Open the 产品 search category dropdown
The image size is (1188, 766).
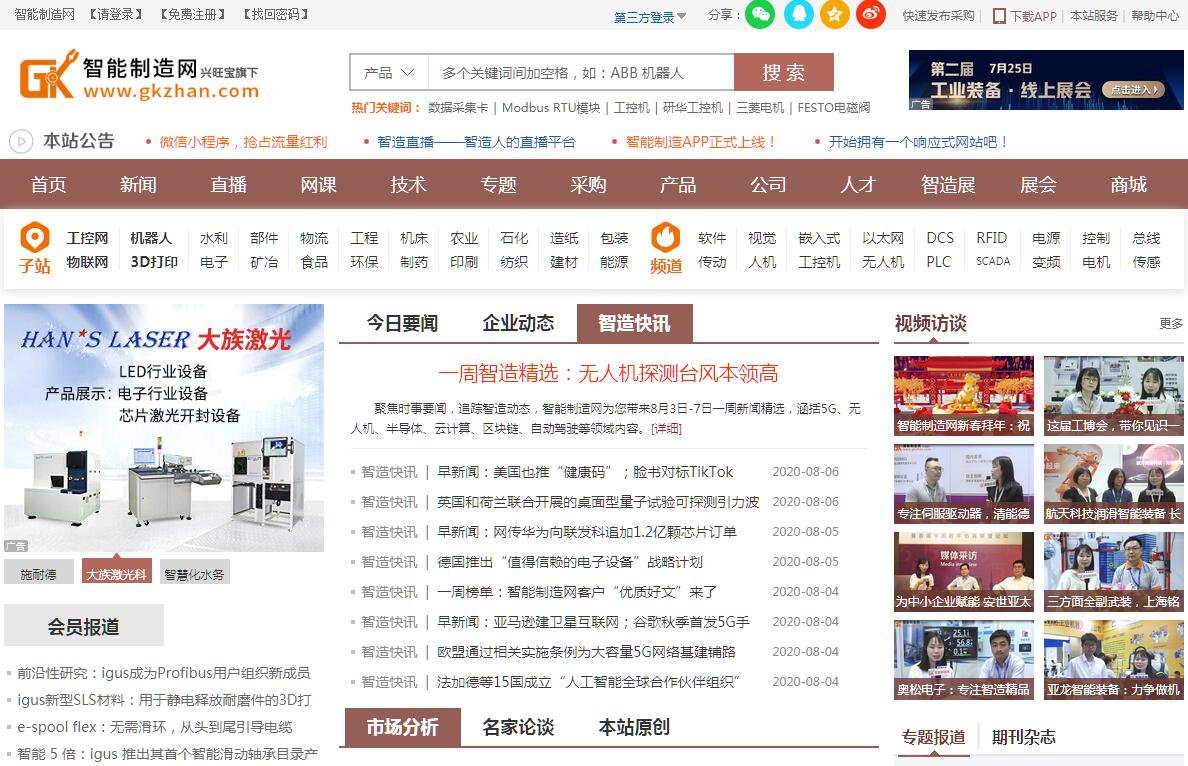[x=389, y=73]
